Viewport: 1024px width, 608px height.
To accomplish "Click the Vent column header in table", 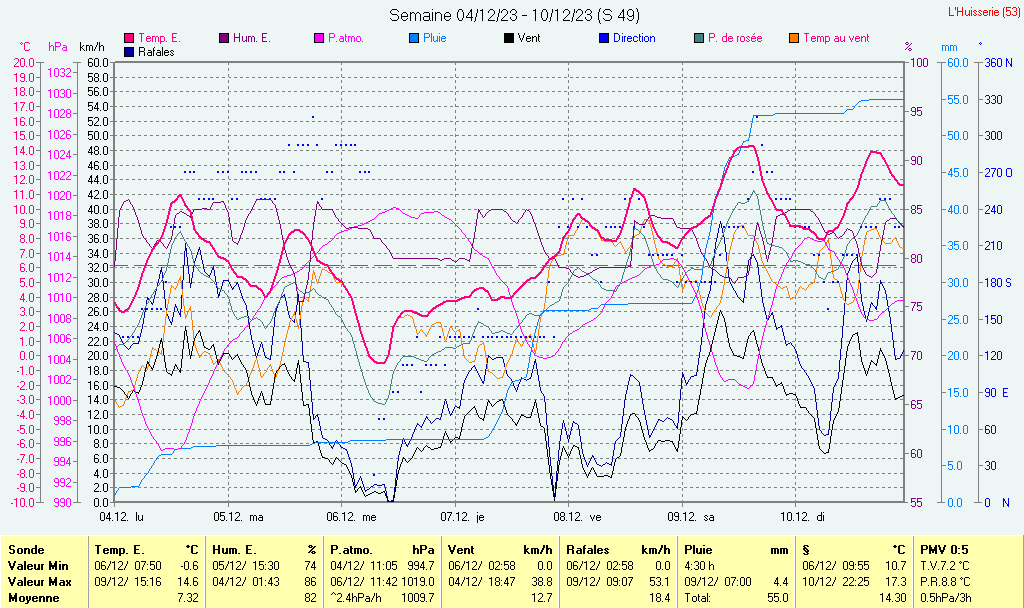I will tap(461, 550).
